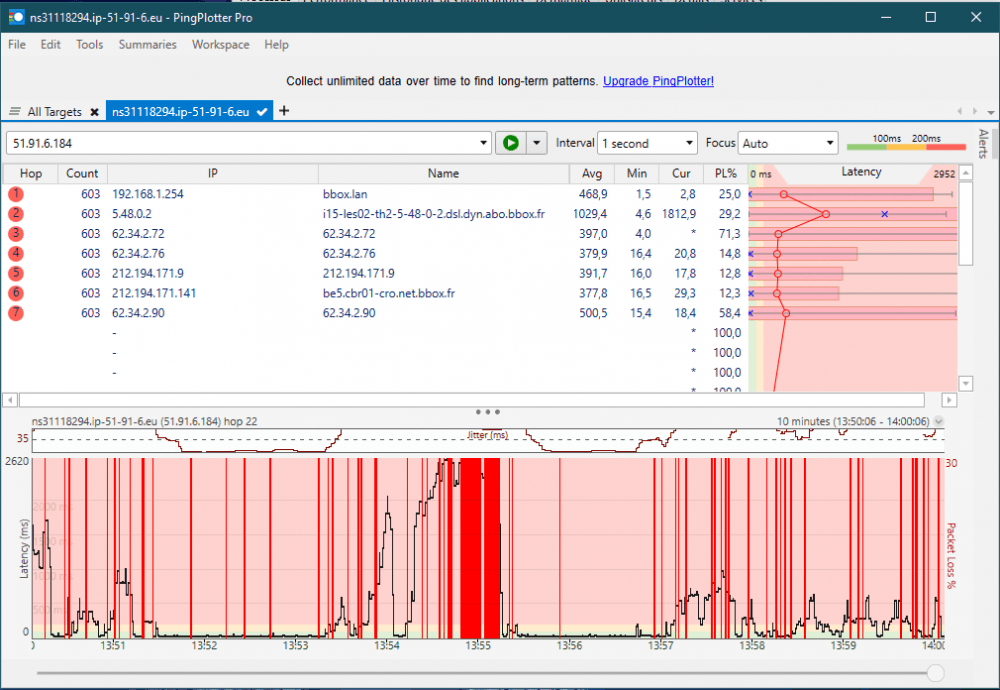Viewport: 1000px width, 690px height.
Task: Click the timeline slider handle at bottom
Action: coord(936,673)
